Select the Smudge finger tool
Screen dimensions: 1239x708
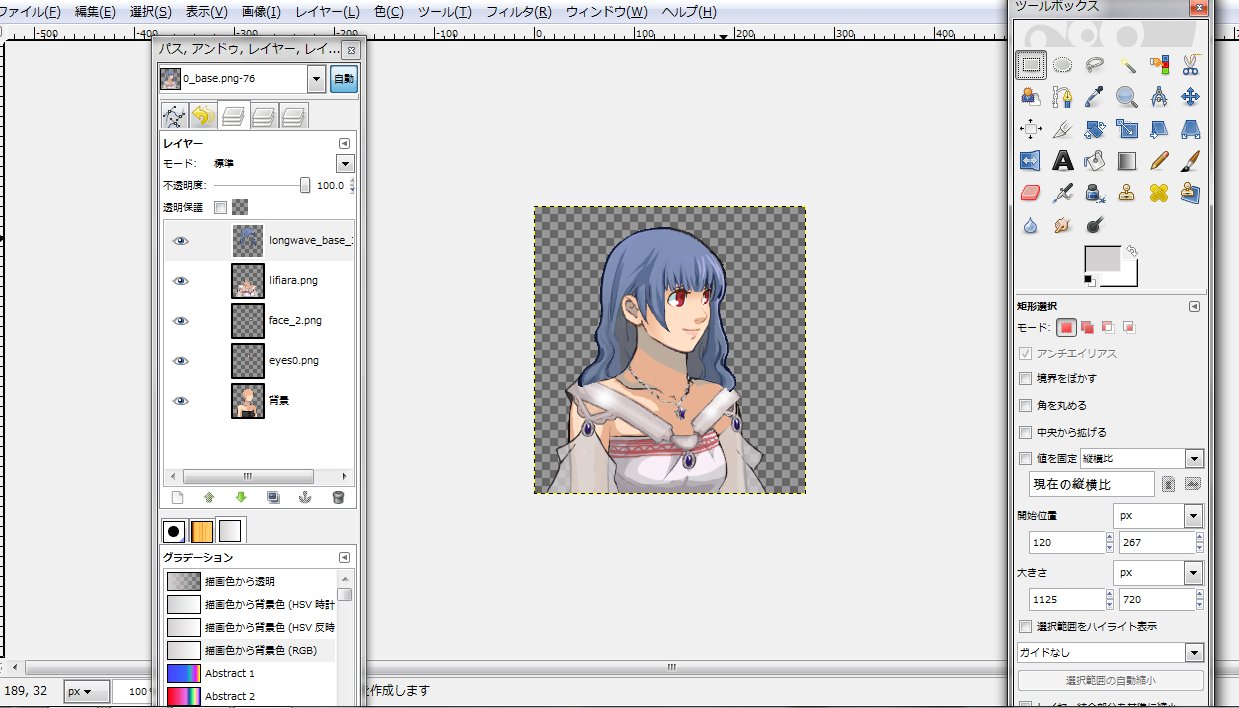pyautogui.click(x=1063, y=224)
